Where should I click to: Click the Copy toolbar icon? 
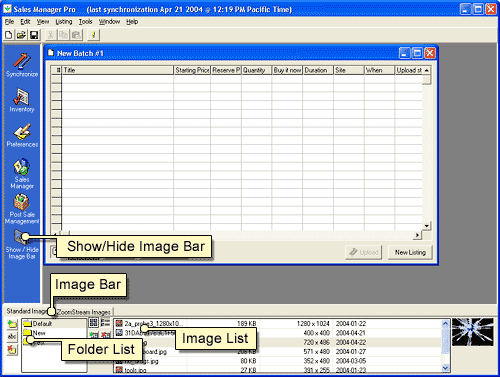pyautogui.click(x=63, y=35)
